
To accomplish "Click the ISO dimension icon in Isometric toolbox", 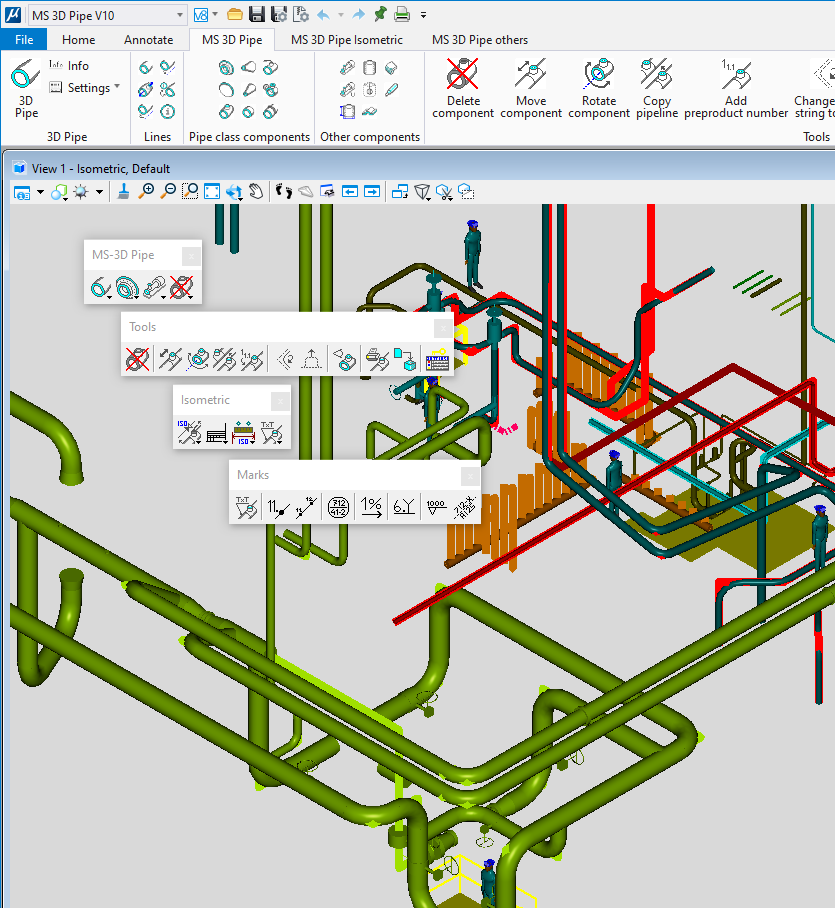I will (x=244, y=432).
